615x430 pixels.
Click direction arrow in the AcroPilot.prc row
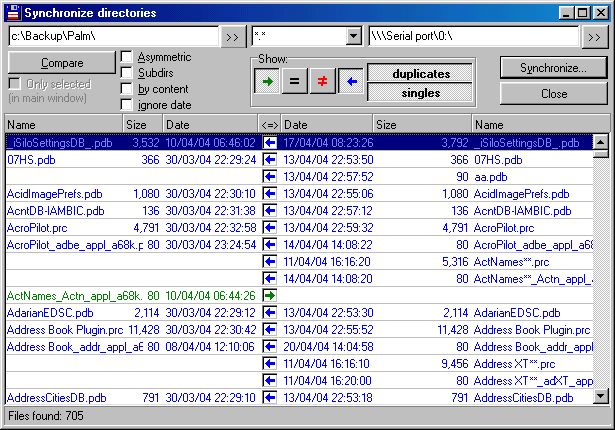click(270, 228)
